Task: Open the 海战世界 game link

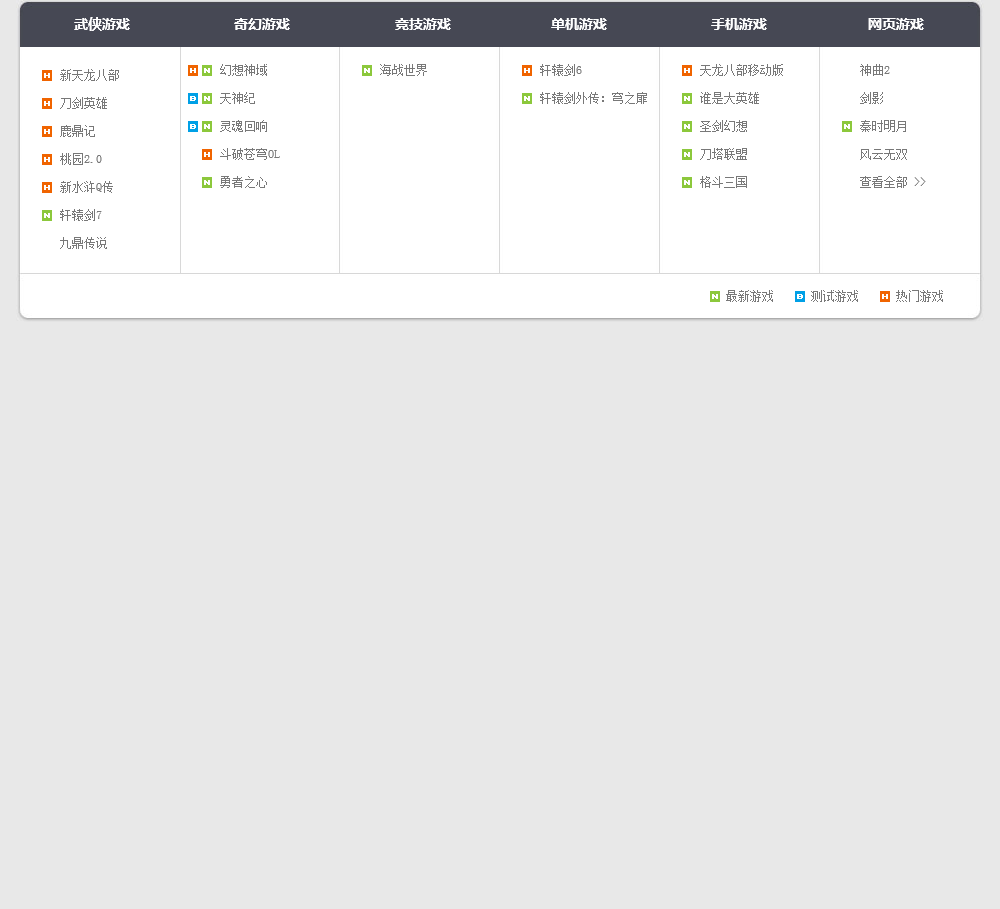Action: point(404,70)
